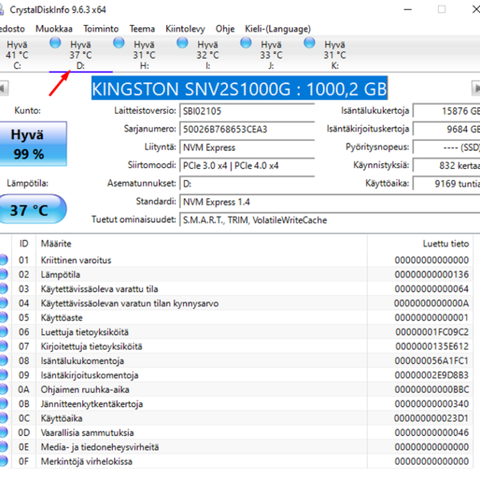Image resolution: width=480 pixels, height=480 pixels.
Task: Go to next disk with right arrow
Action: click(476, 89)
